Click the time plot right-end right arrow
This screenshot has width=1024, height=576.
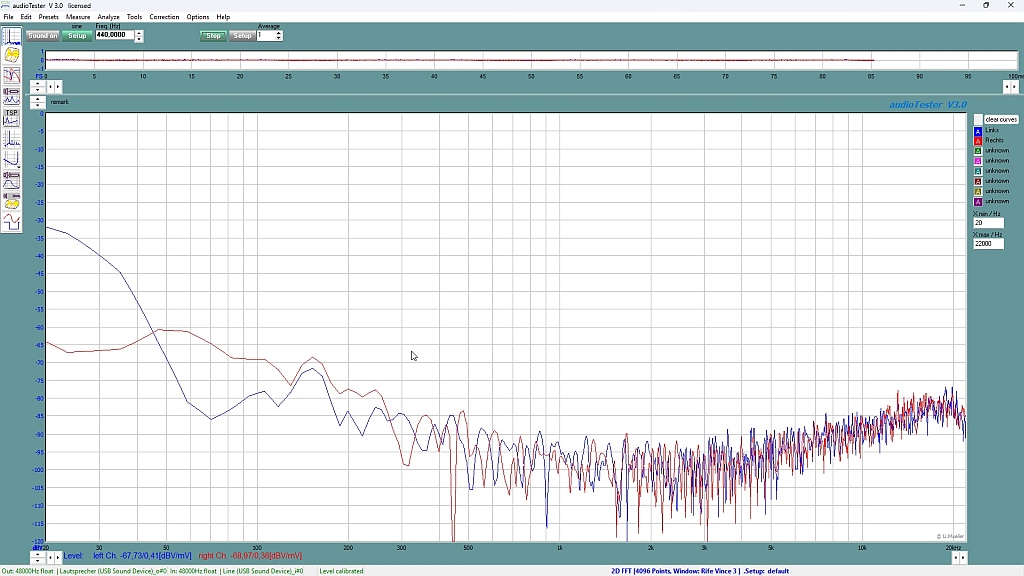(x=1014, y=86)
